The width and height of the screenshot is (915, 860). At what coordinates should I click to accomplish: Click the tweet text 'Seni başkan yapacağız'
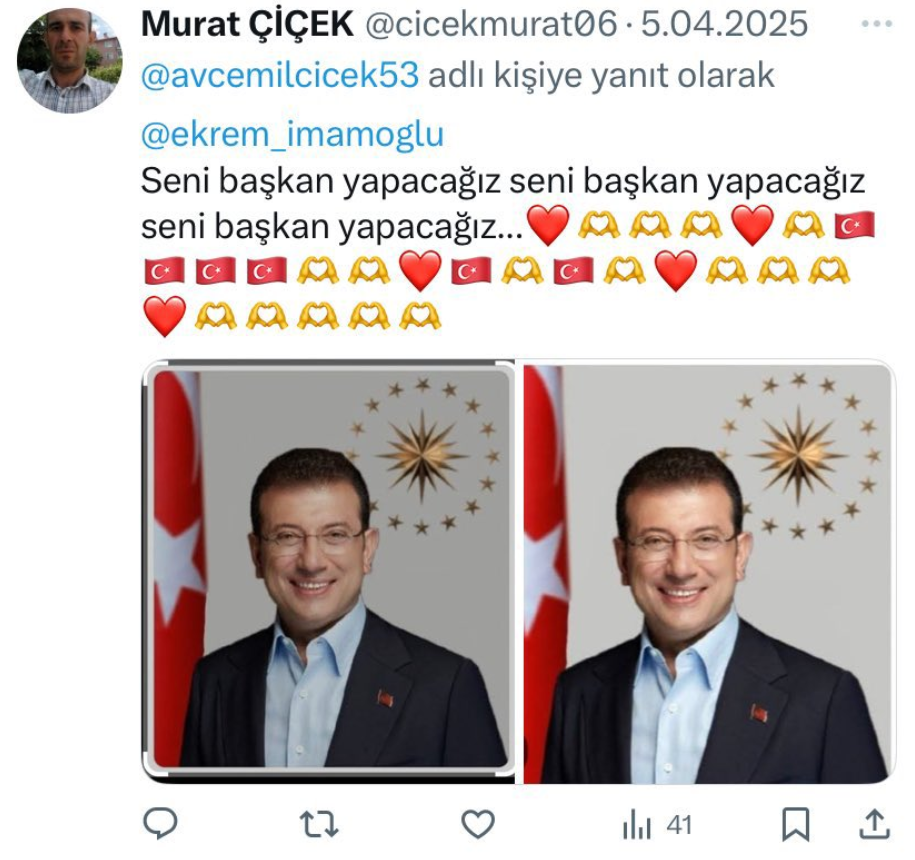point(320,181)
